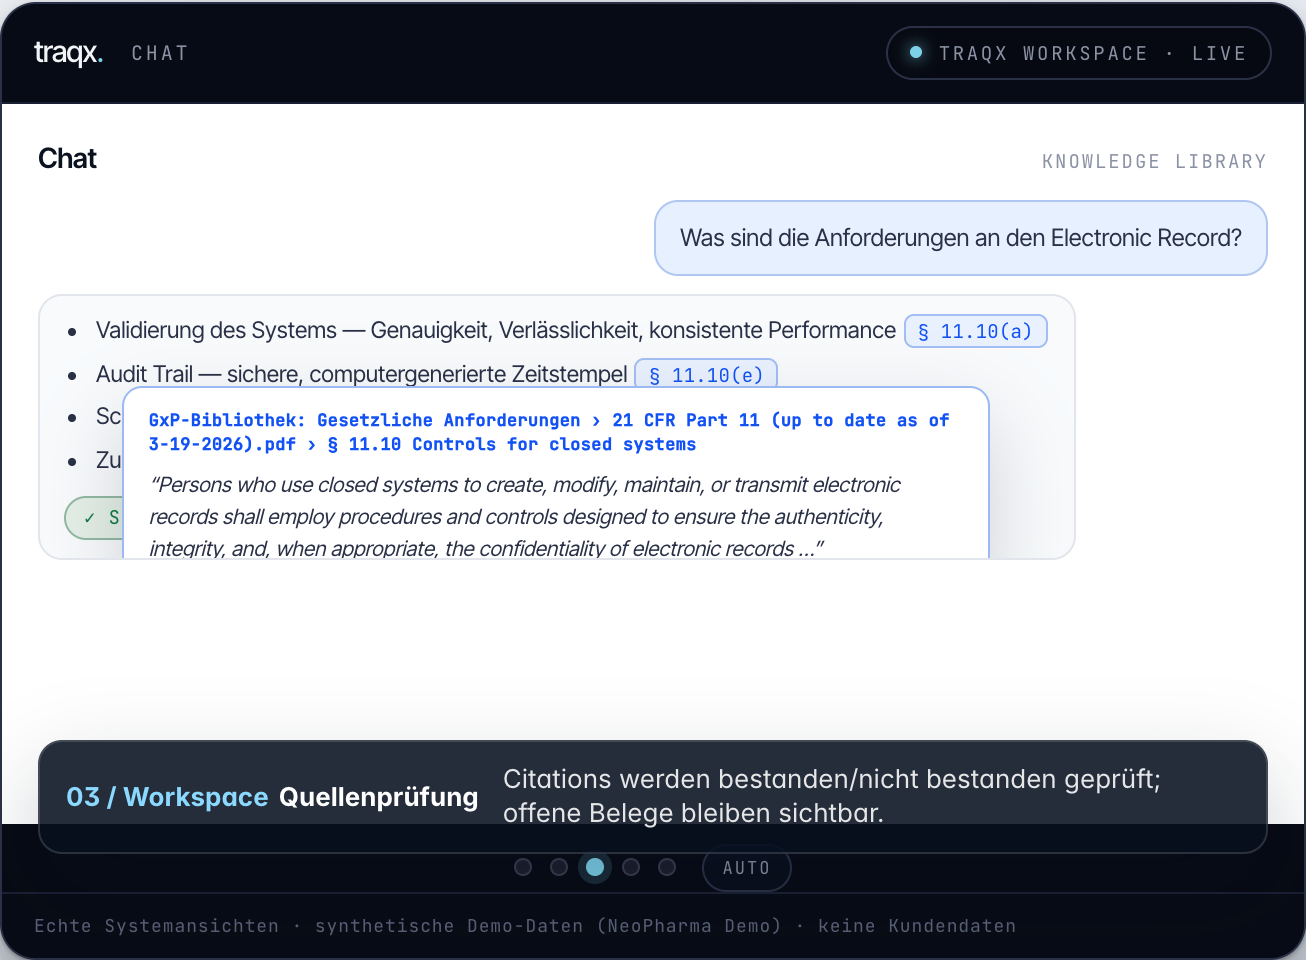This screenshot has width=1306, height=960.
Task: Go to fourth slide dot
Action: coord(631,867)
